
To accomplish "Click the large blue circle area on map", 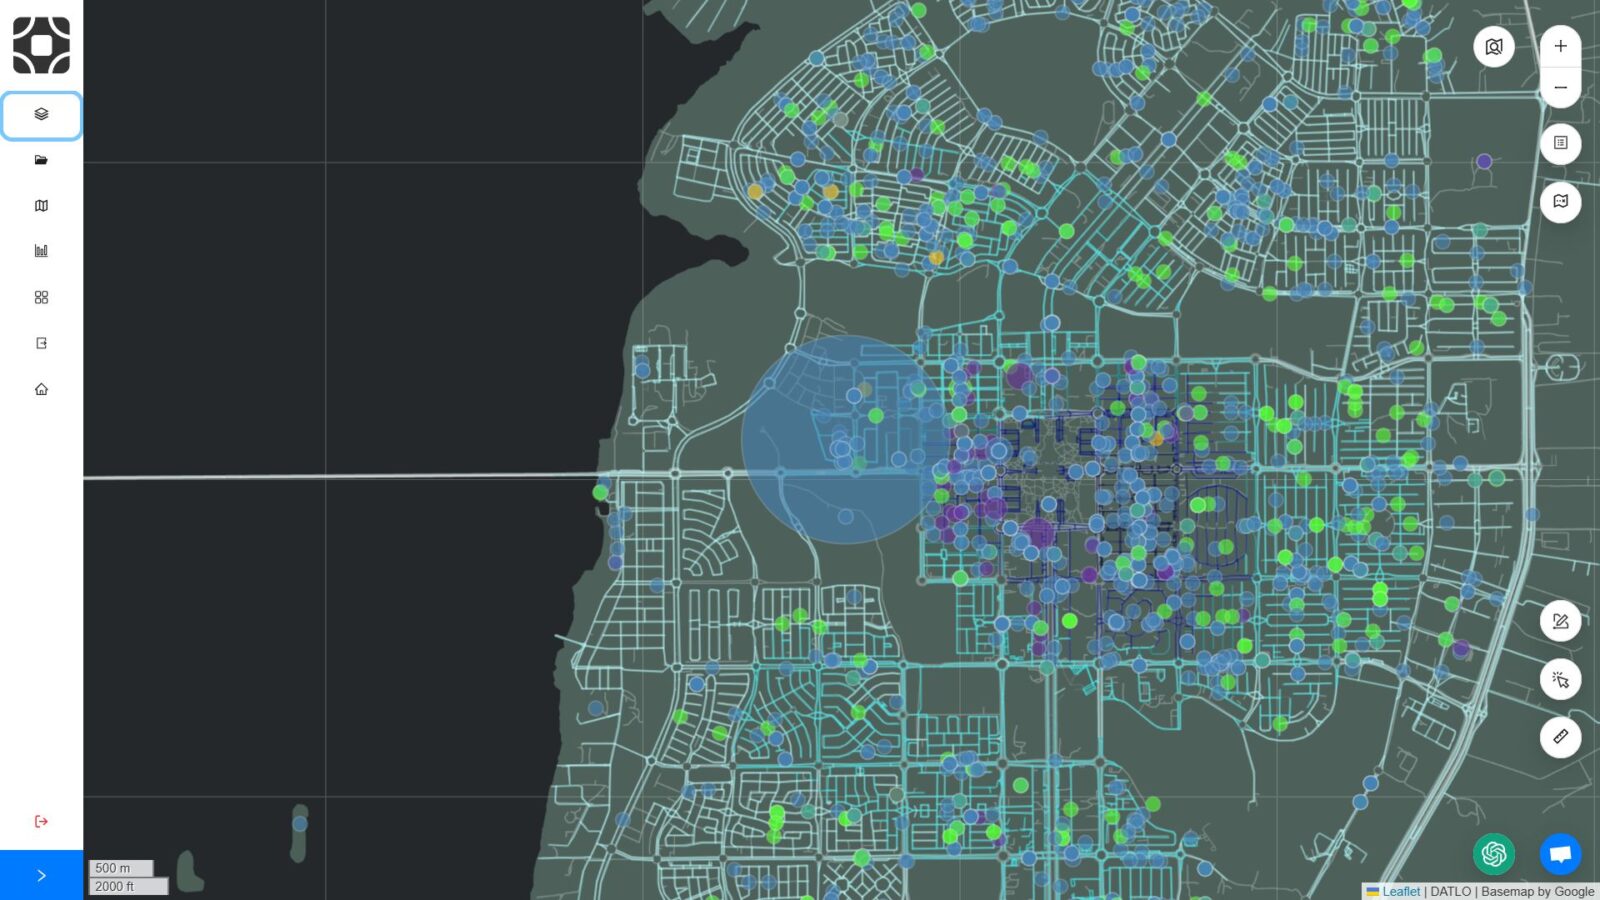I will point(846,439).
